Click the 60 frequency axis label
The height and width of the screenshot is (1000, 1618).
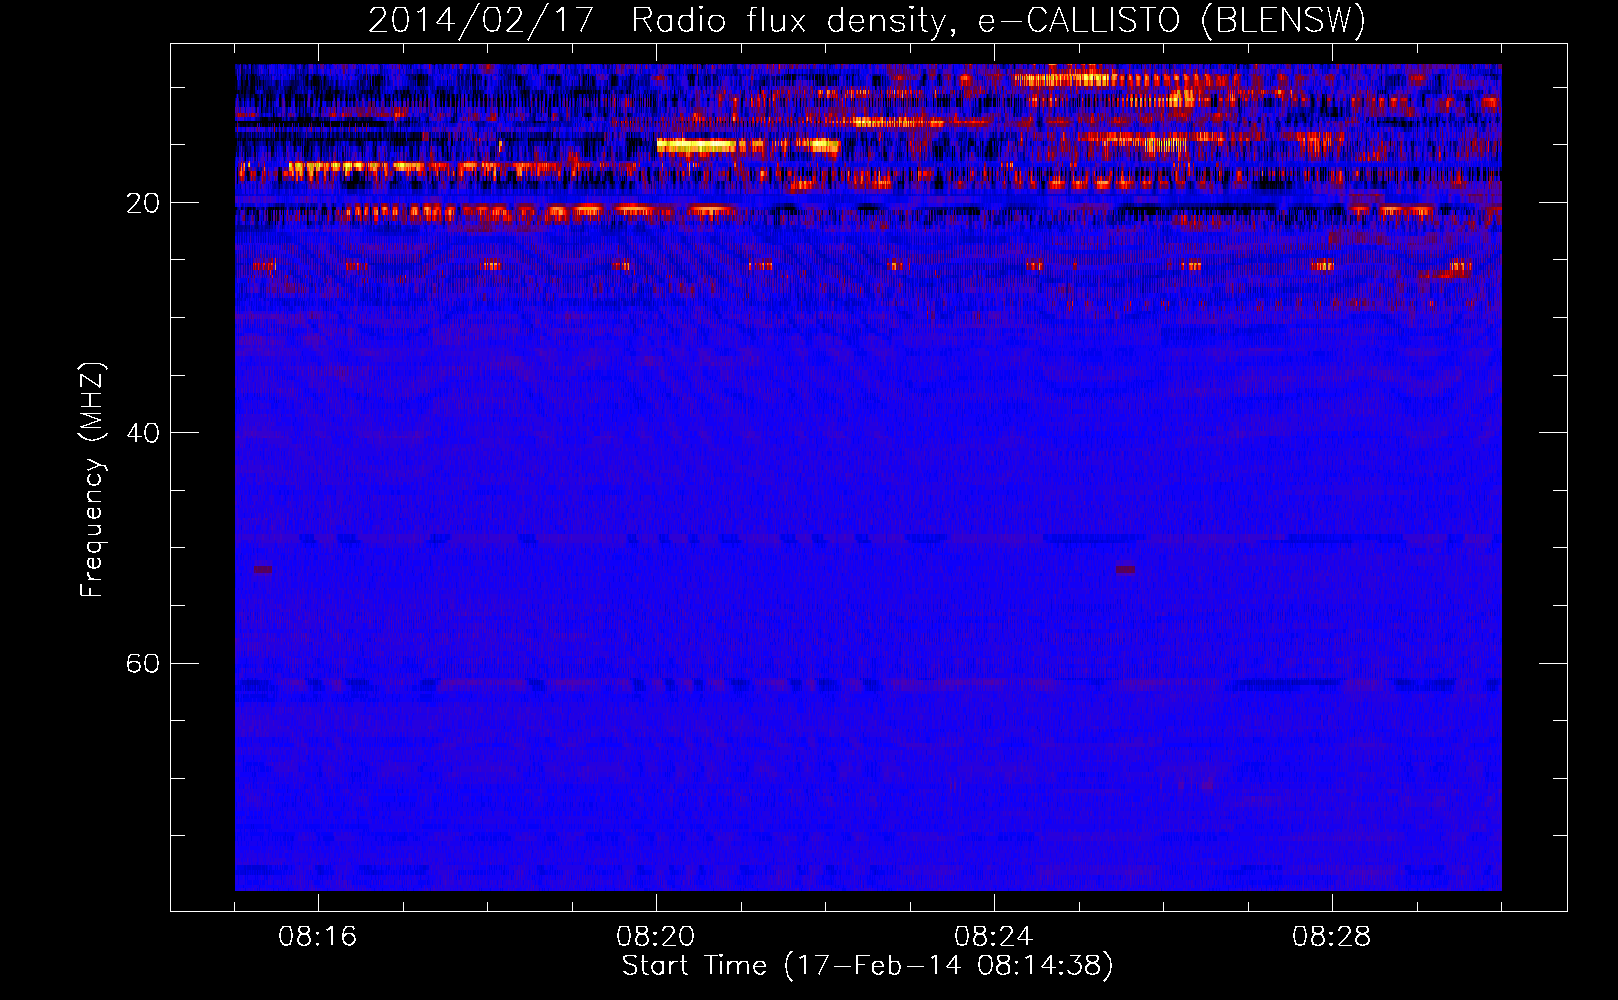pyautogui.click(x=143, y=663)
